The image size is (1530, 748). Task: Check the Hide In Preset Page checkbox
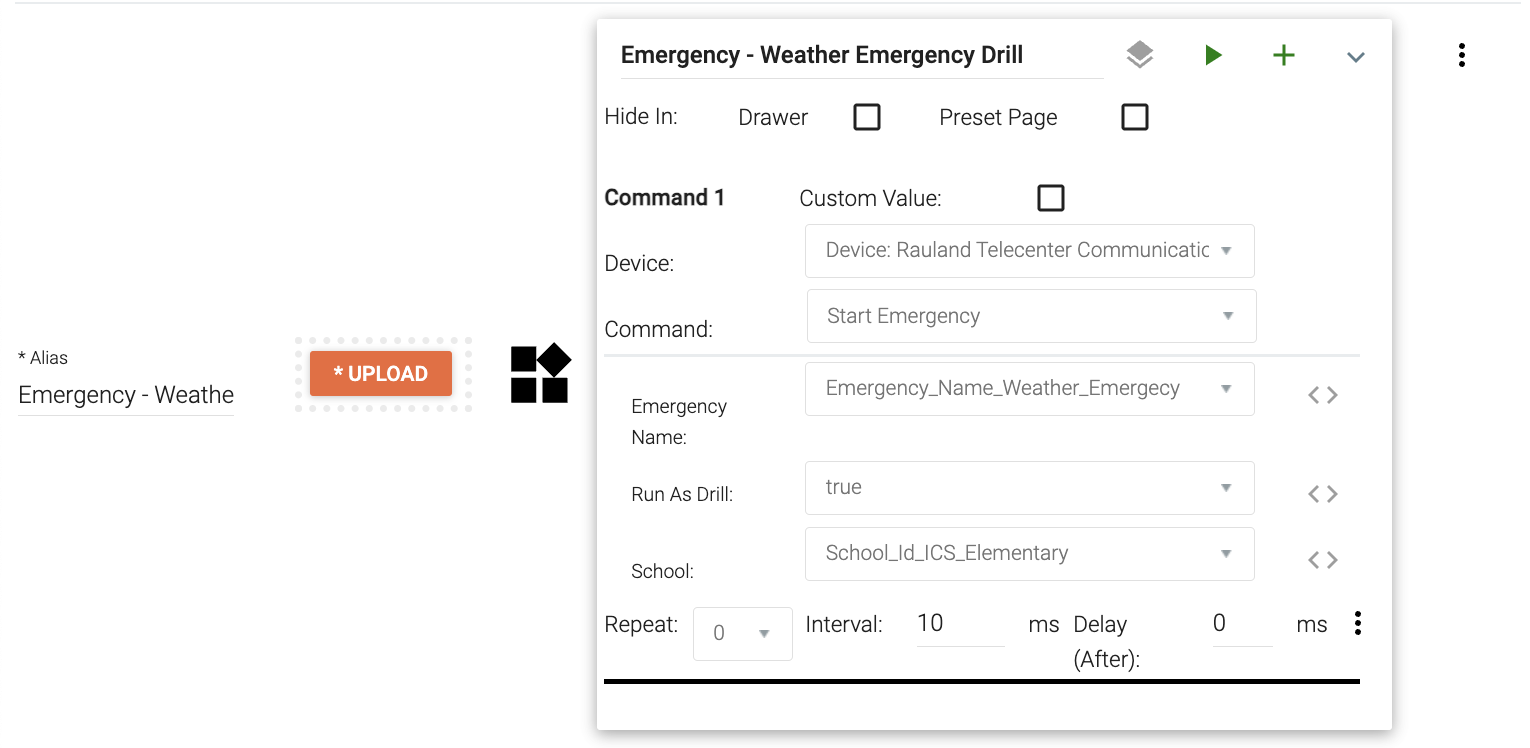coord(1135,118)
